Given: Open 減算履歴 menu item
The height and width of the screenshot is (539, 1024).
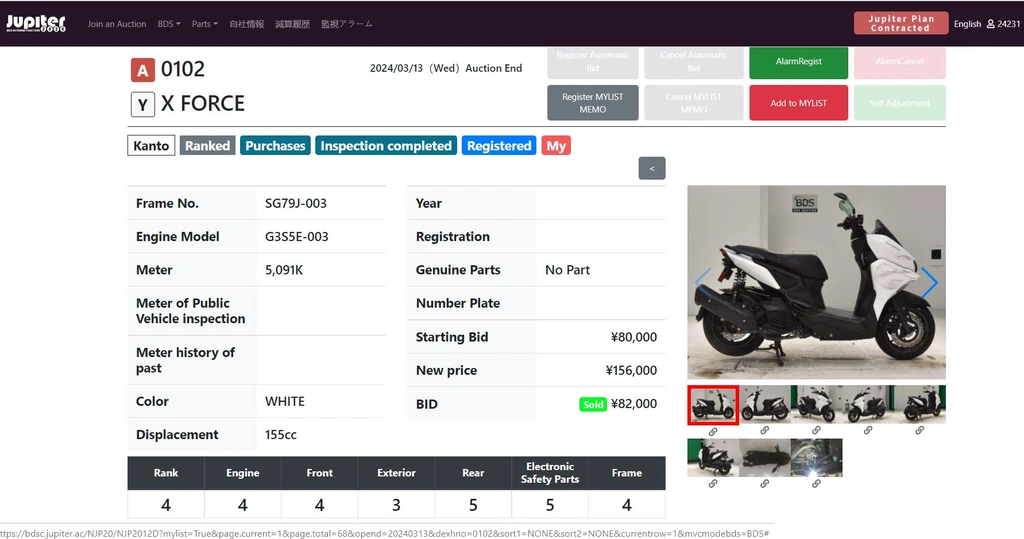Looking at the screenshot, I should pos(292,24).
